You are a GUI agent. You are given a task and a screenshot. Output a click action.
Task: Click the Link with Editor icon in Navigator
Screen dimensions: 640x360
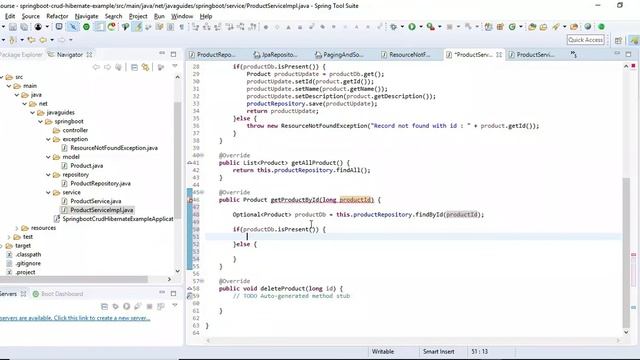click(x=145, y=67)
